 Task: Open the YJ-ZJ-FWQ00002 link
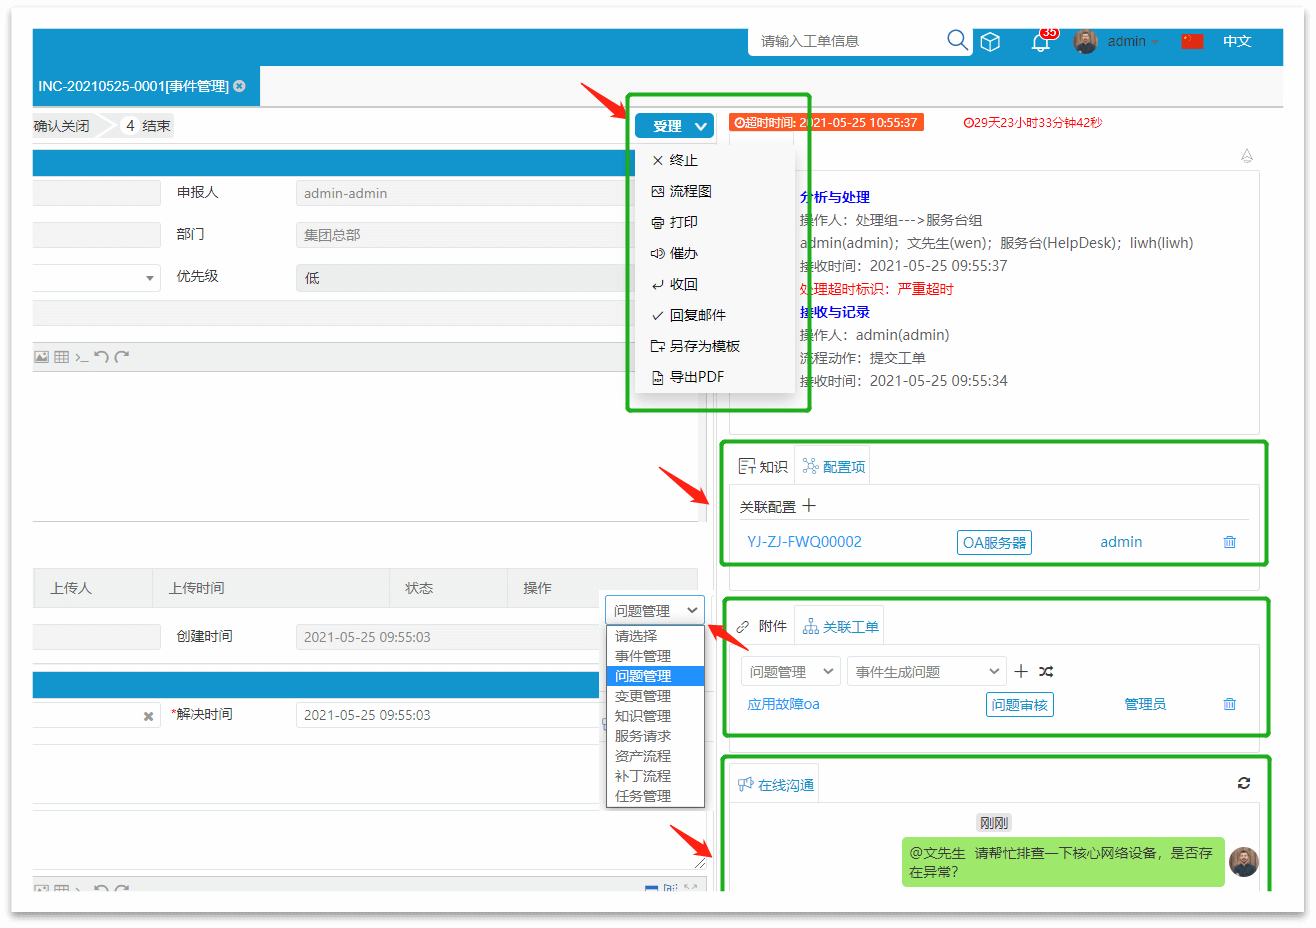(x=804, y=542)
